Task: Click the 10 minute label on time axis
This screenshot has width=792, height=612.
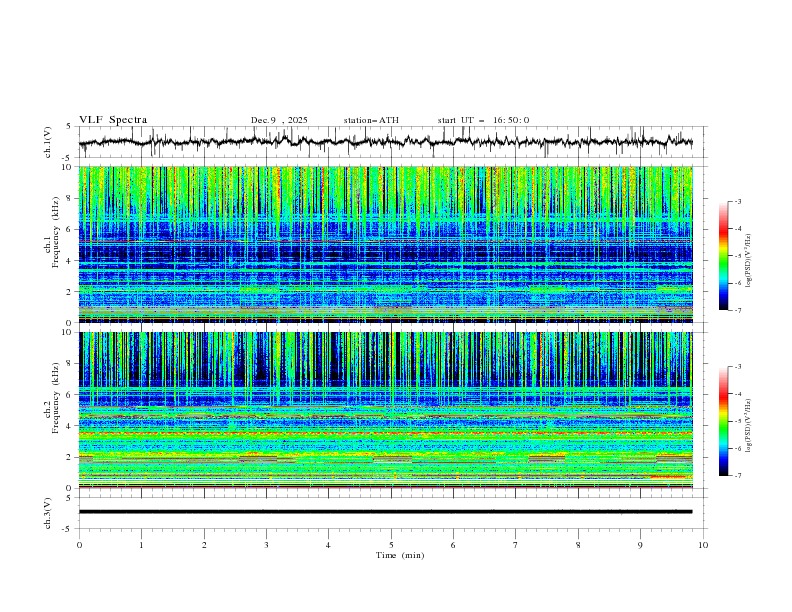Action: pos(703,545)
